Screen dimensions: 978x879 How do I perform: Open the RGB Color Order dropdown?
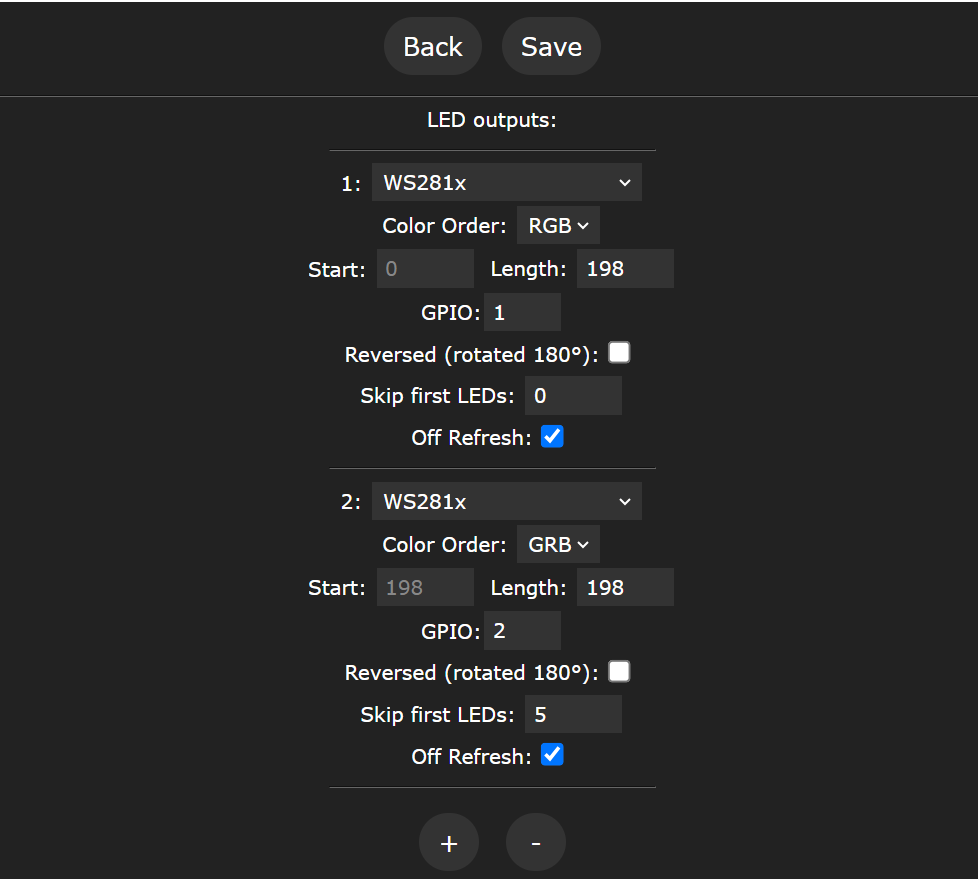558,226
